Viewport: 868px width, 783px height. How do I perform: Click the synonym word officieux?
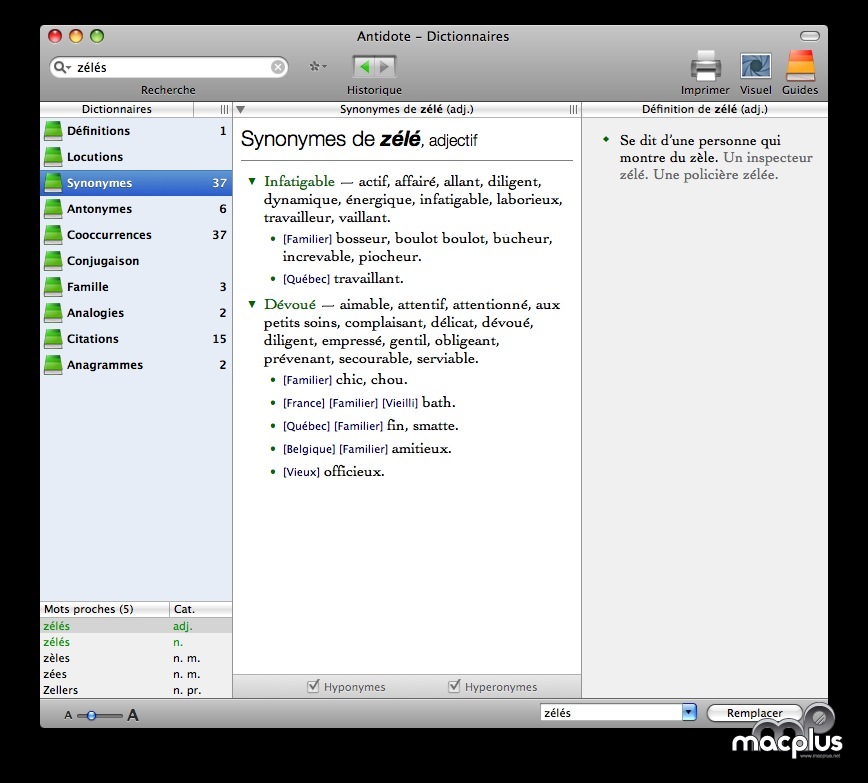352,472
